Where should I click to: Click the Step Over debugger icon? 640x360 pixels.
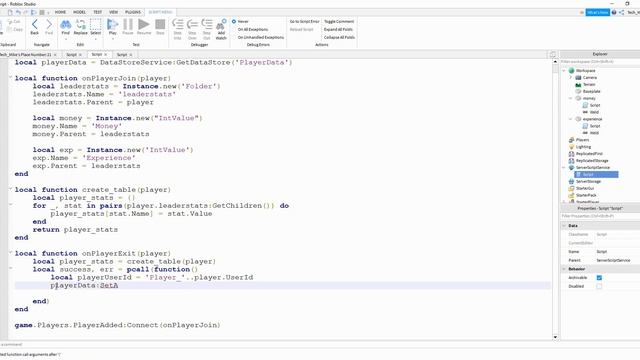pyautogui.click(x=192, y=24)
